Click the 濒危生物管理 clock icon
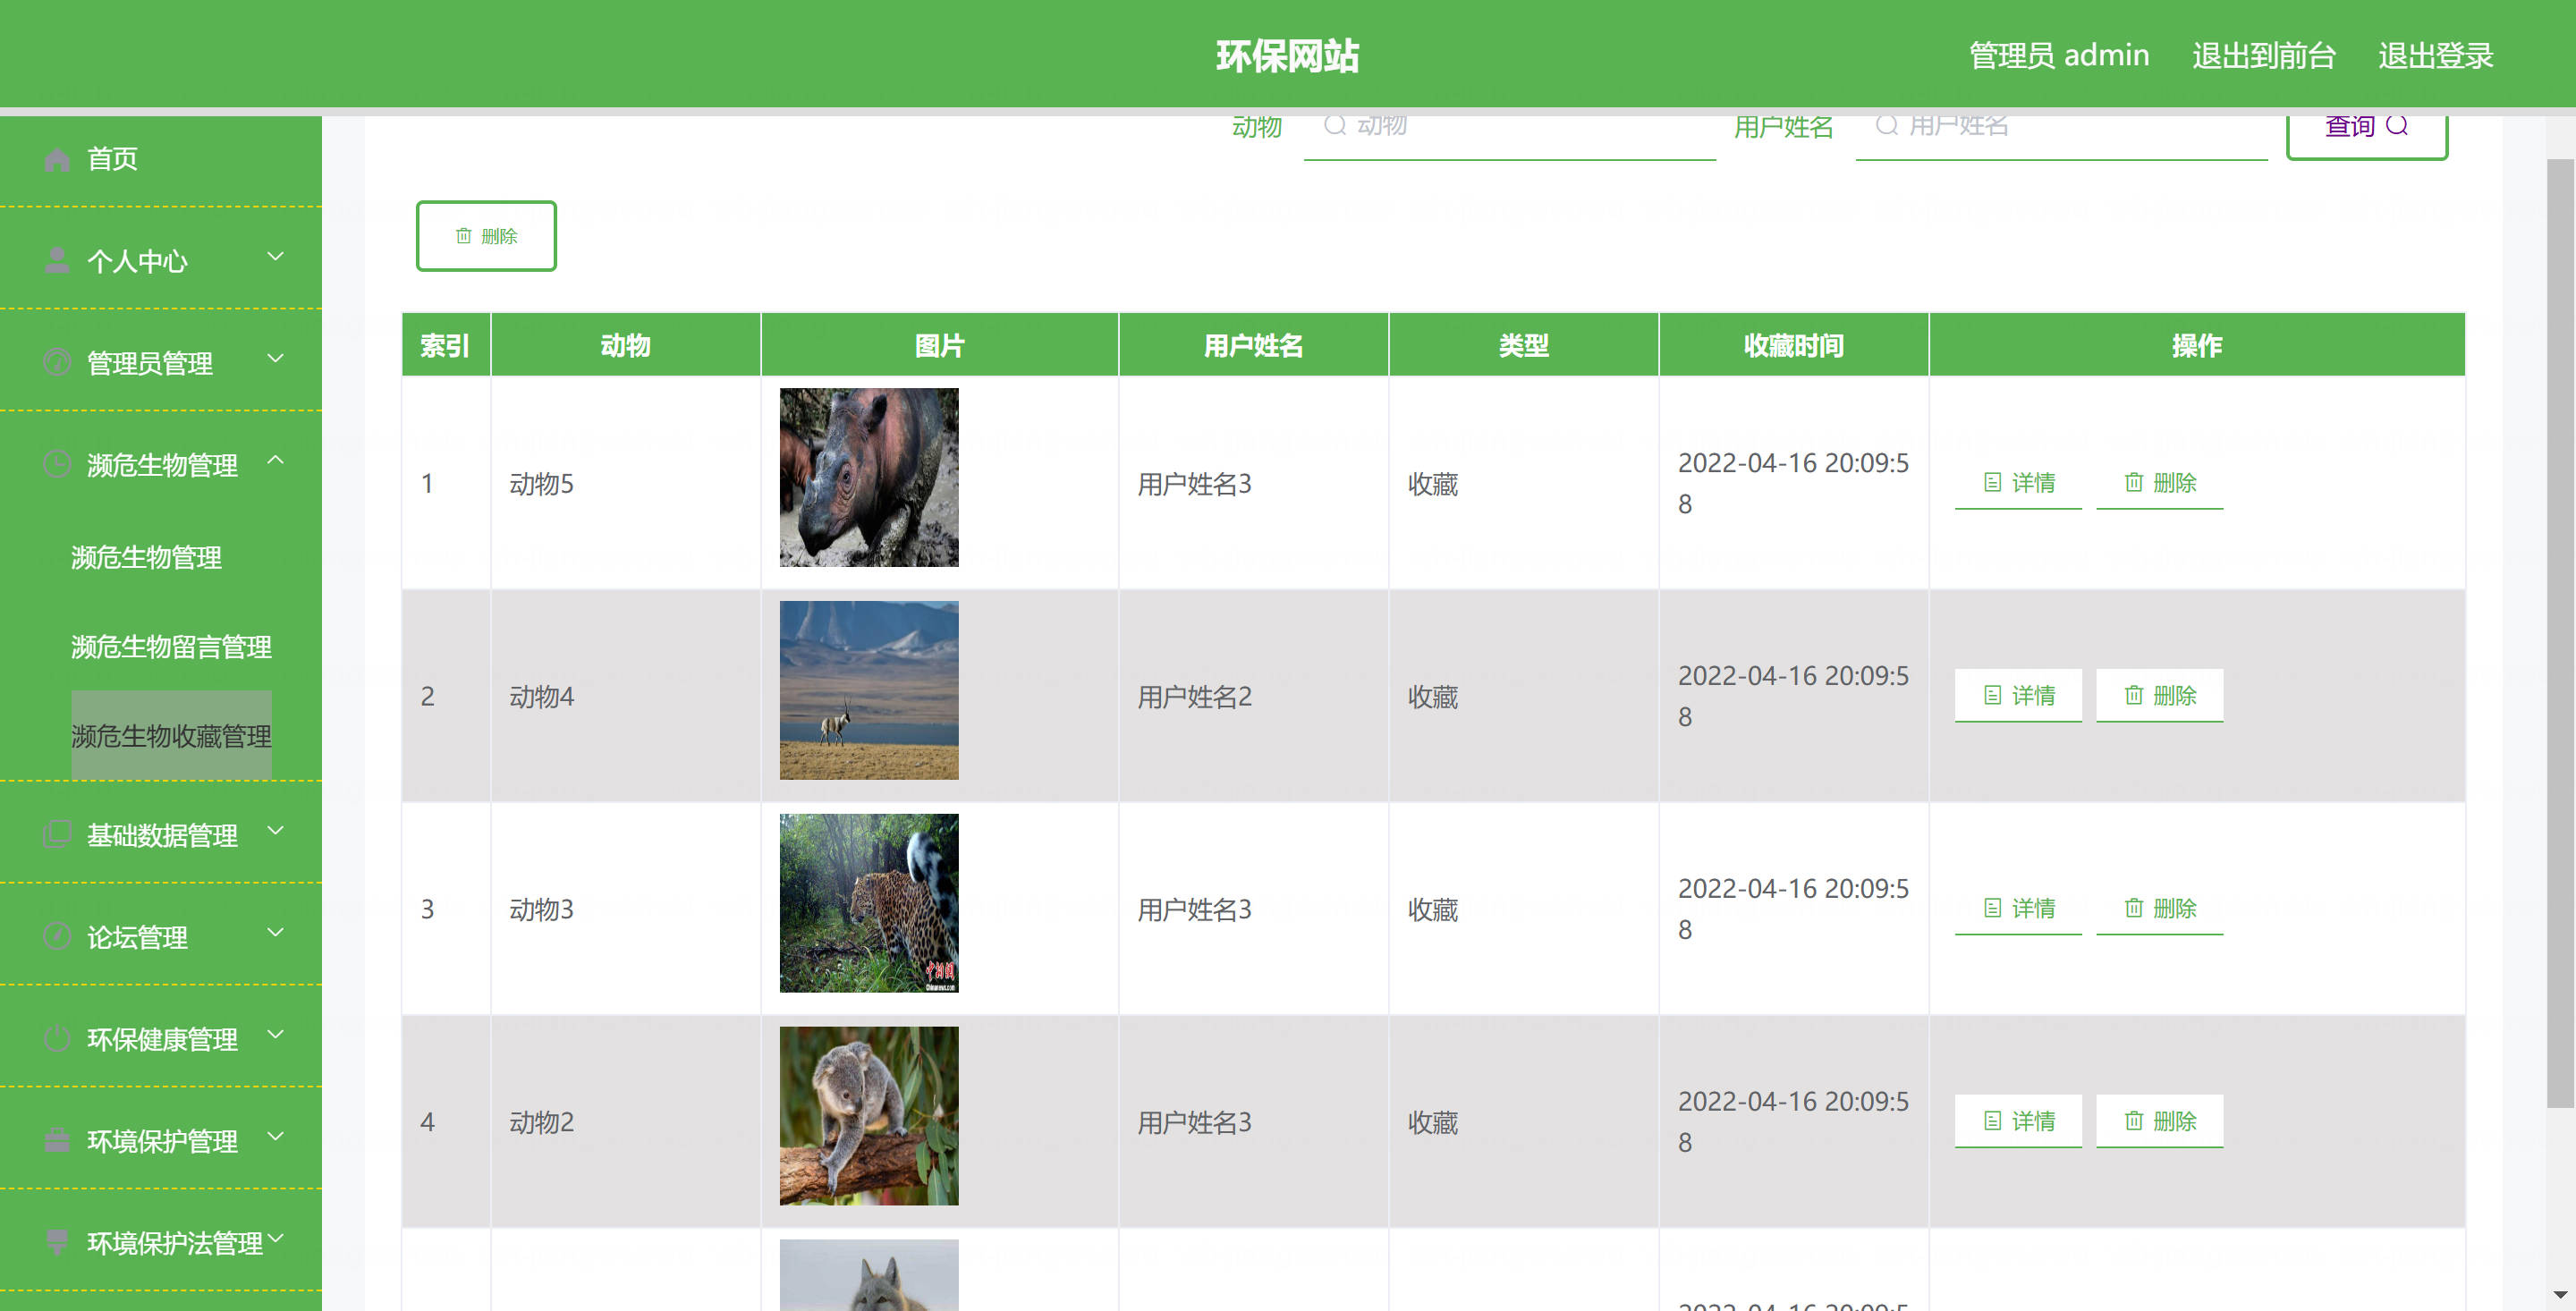 pos(57,465)
